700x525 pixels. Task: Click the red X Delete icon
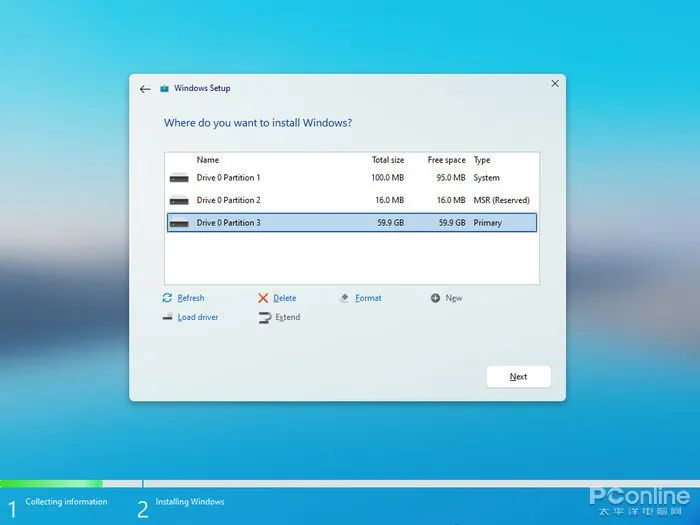point(263,298)
